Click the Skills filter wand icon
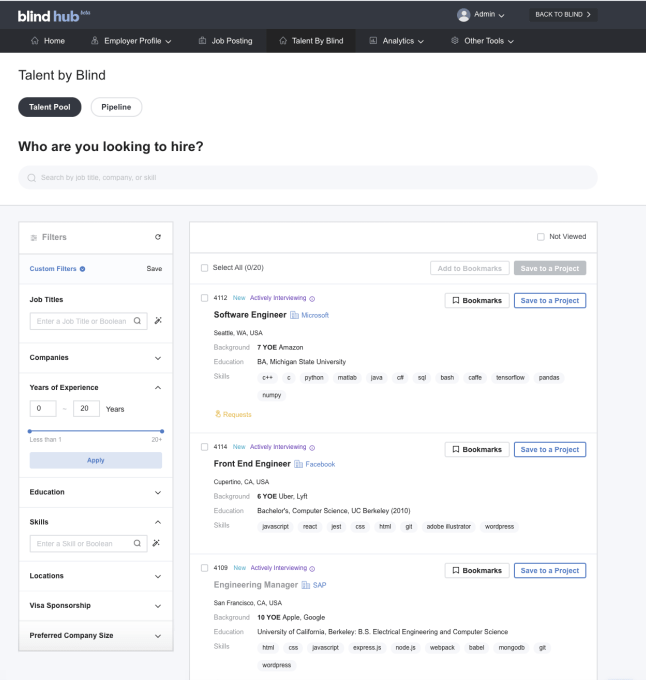646x680 pixels. coord(157,543)
